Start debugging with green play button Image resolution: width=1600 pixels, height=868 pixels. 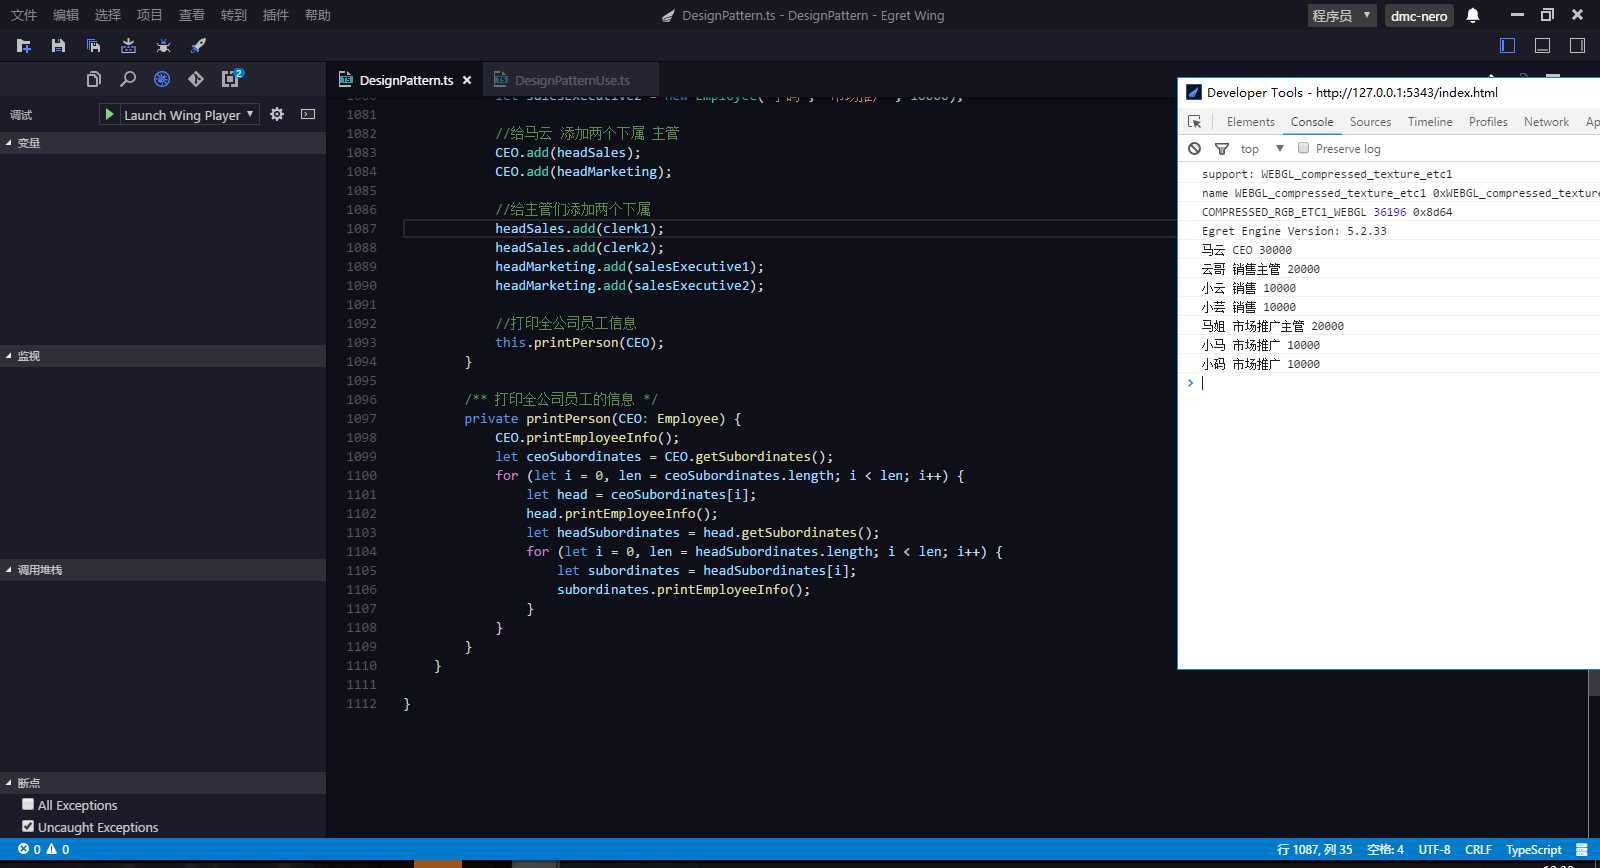[109, 114]
